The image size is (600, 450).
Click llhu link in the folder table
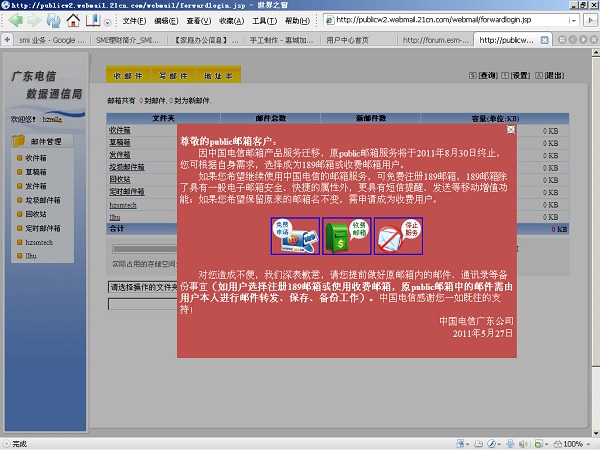coord(115,217)
